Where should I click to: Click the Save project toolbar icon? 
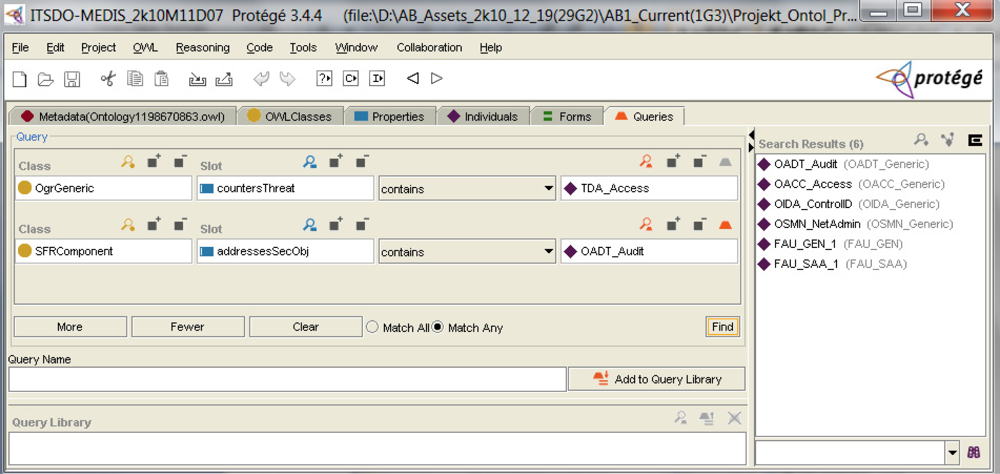coord(72,79)
